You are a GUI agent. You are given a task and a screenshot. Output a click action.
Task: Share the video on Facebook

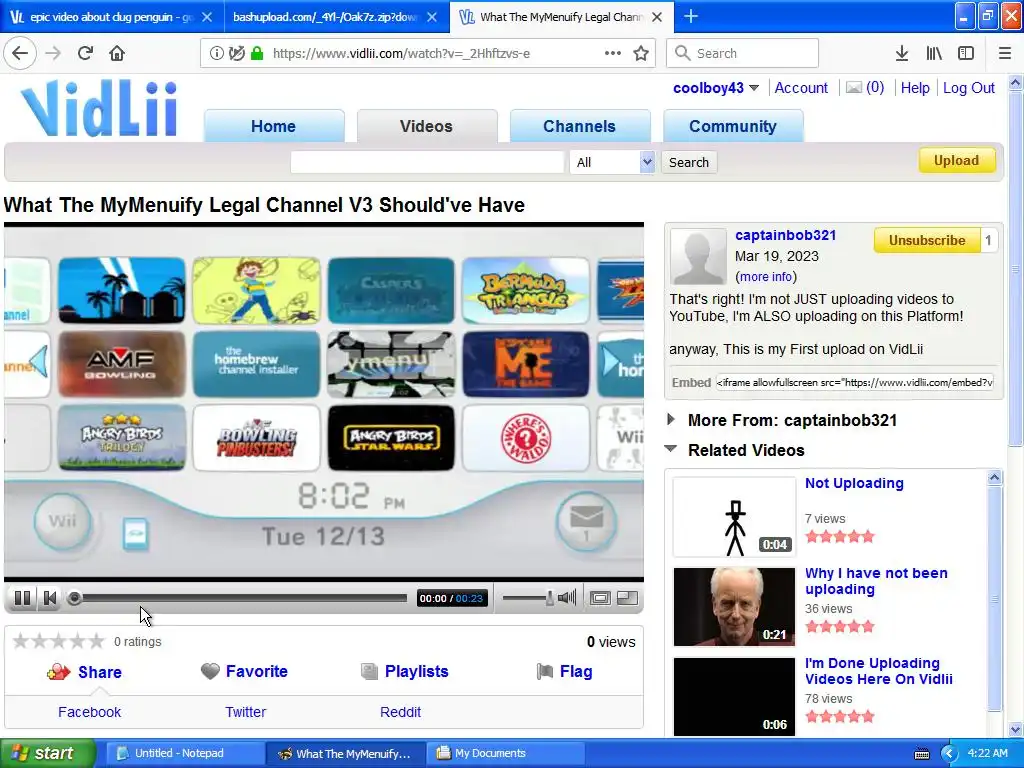coord(89,712)
